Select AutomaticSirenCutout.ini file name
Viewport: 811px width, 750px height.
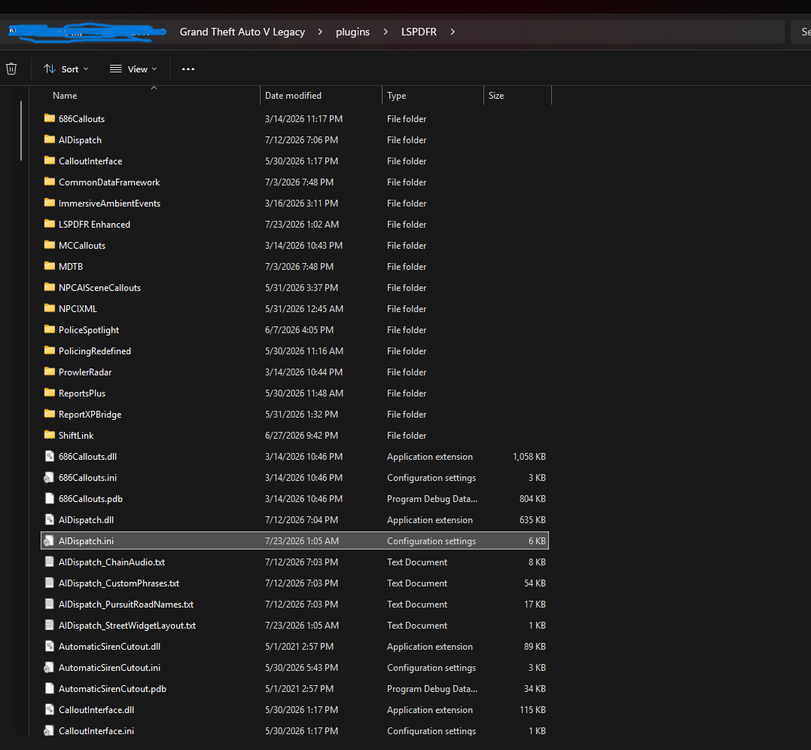110,668
